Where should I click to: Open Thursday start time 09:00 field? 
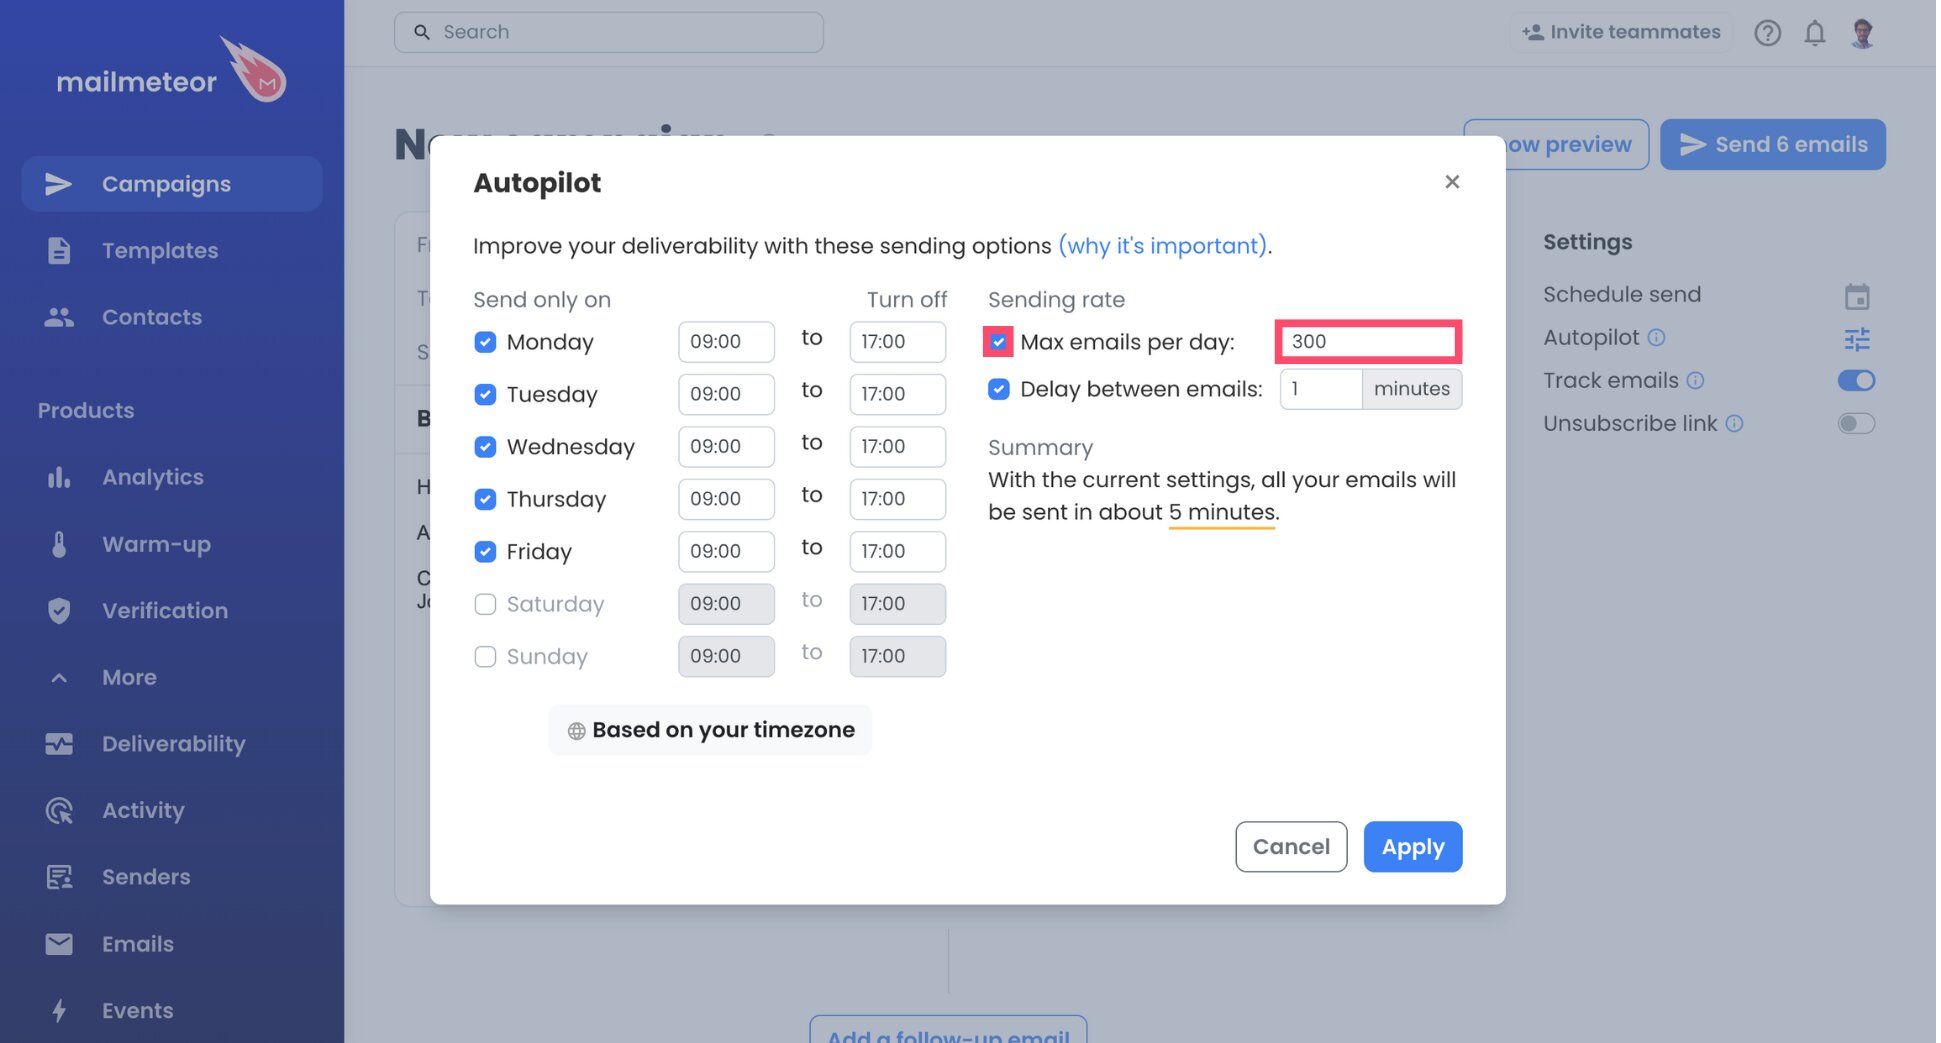pos(726,499)
